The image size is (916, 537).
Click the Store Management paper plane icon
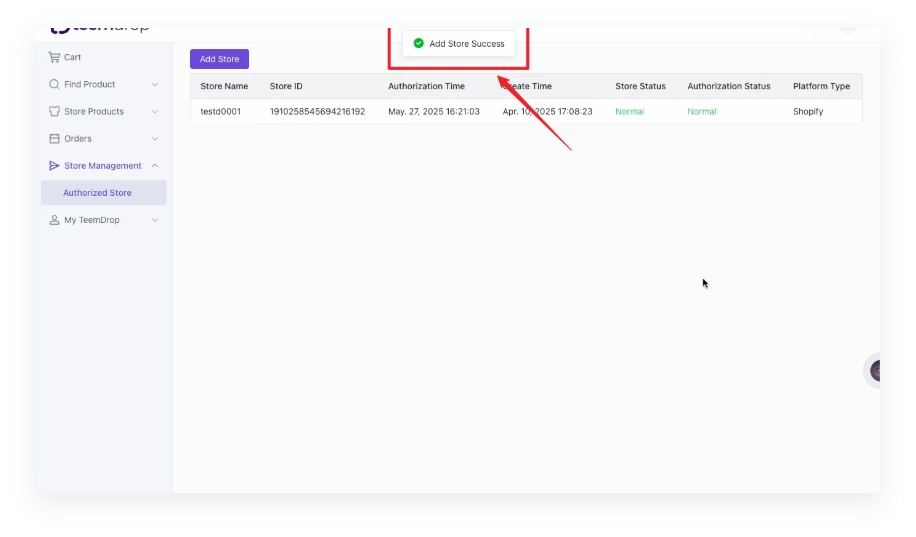pos(54,165)
